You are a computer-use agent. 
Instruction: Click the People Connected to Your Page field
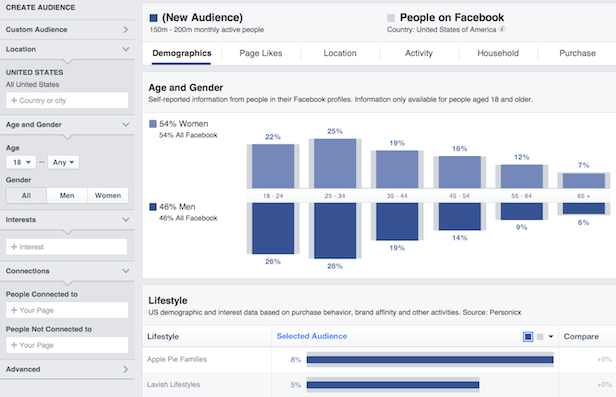click(x=67, y=310)
